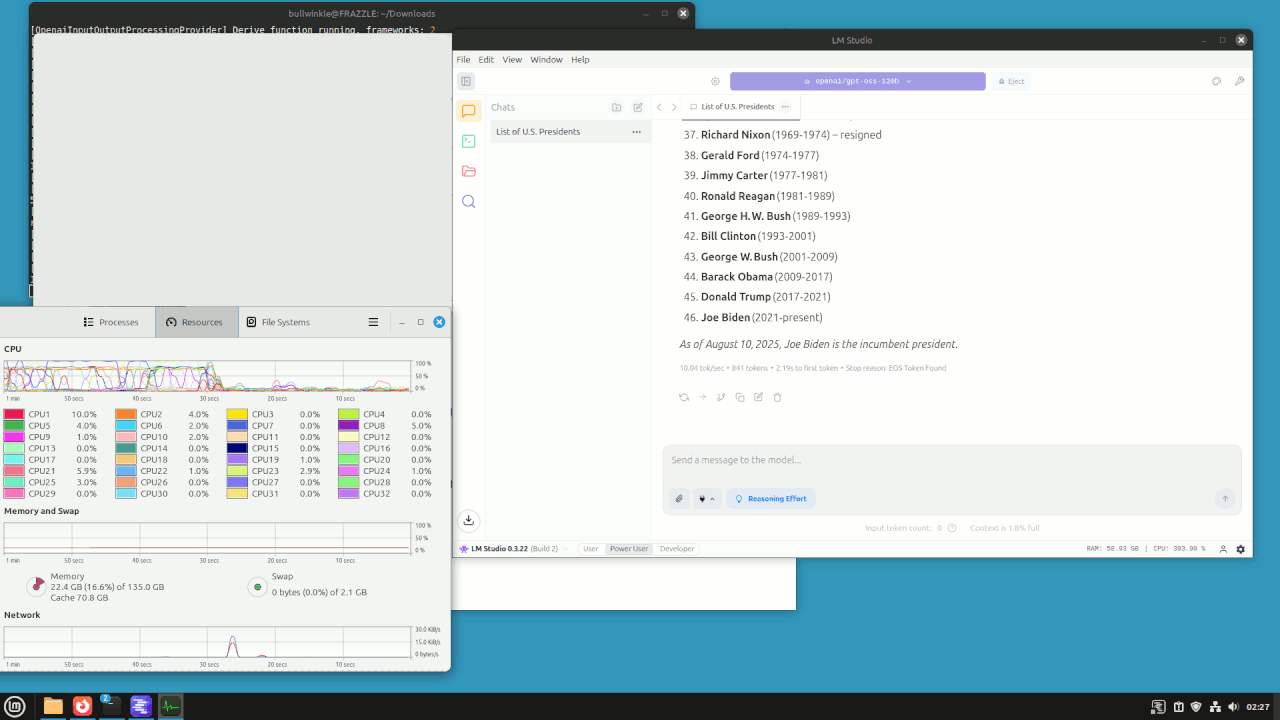1280x720 pixels.
Task: Delete the assistant message
Action: pyautogui.click(x=777, y=397)
